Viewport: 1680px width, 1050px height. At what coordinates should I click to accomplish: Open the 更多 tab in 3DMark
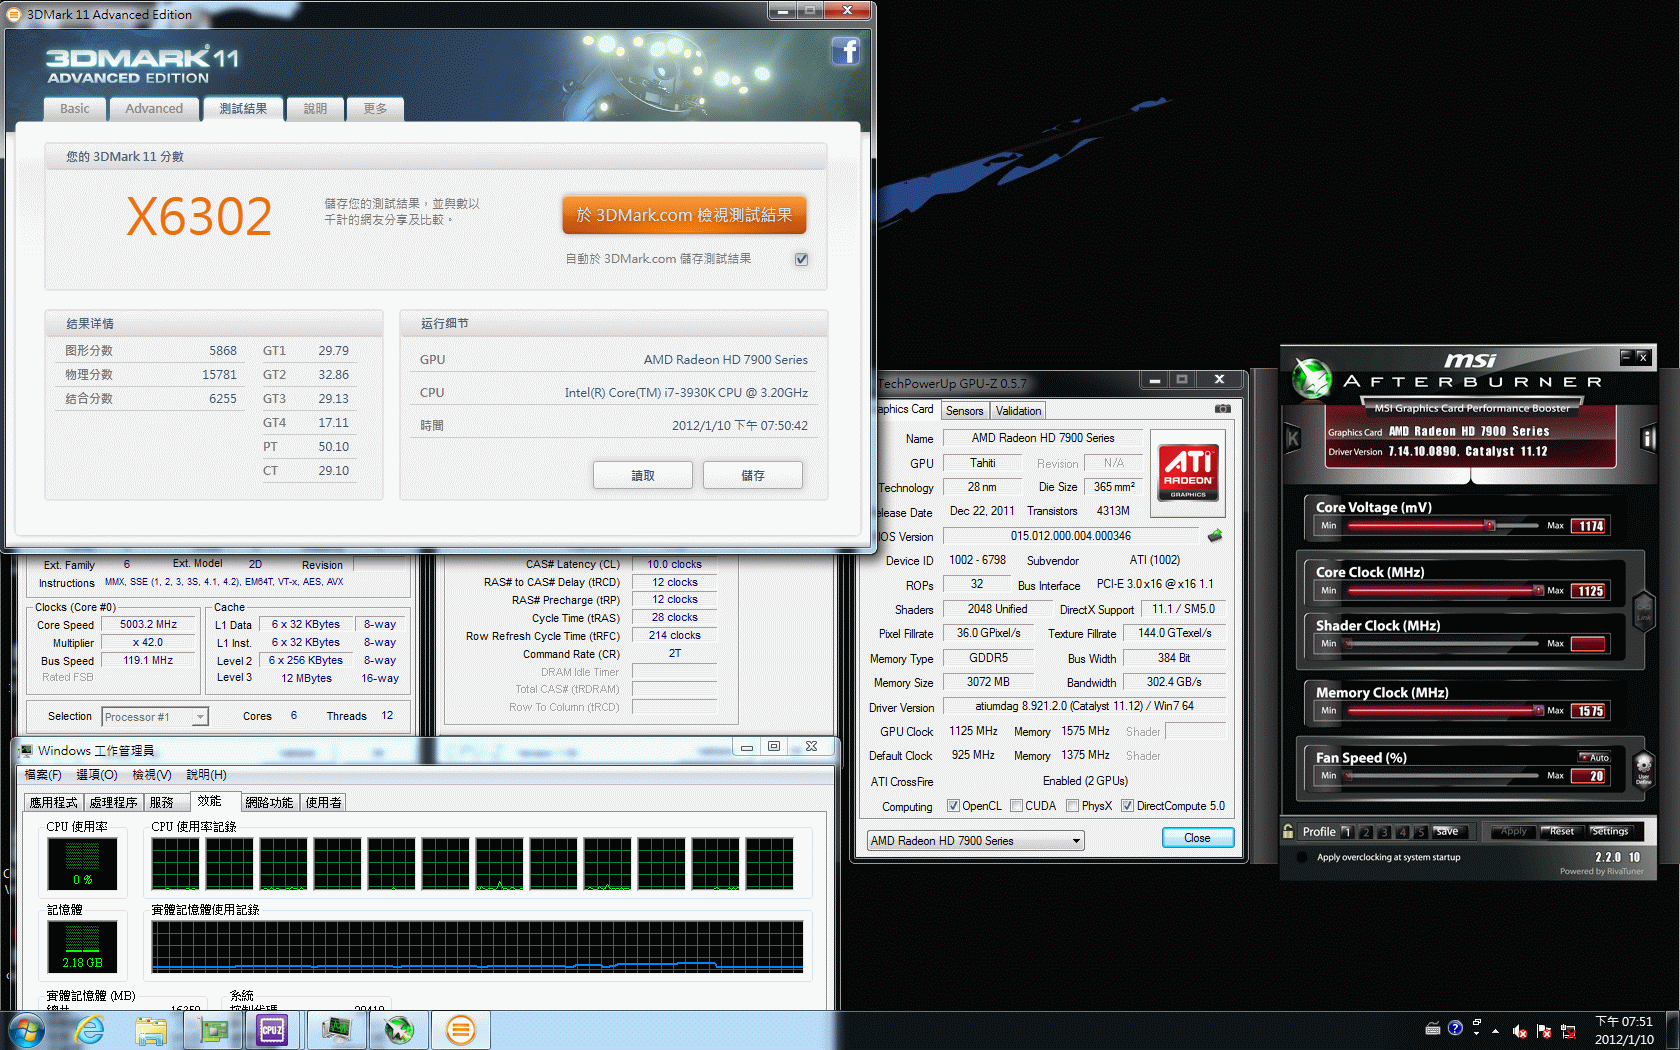coord(375,109)
